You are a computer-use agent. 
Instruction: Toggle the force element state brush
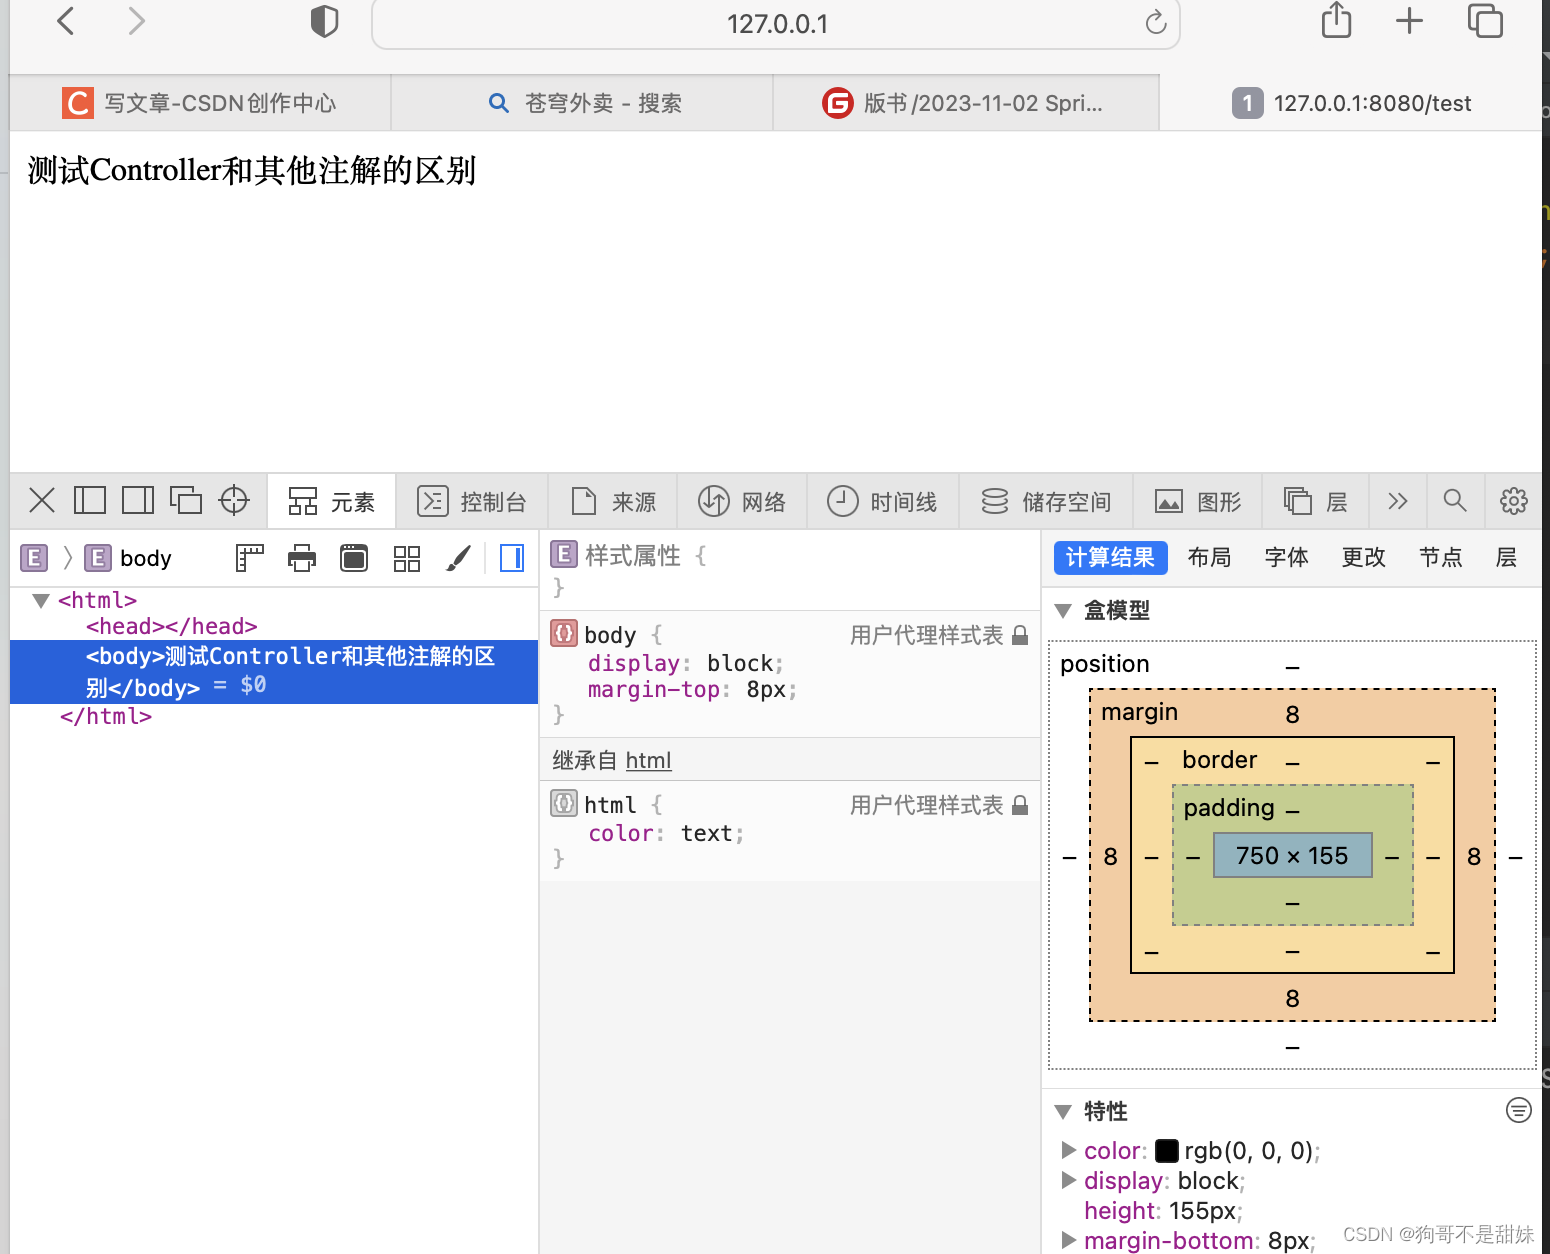(459, 558)
